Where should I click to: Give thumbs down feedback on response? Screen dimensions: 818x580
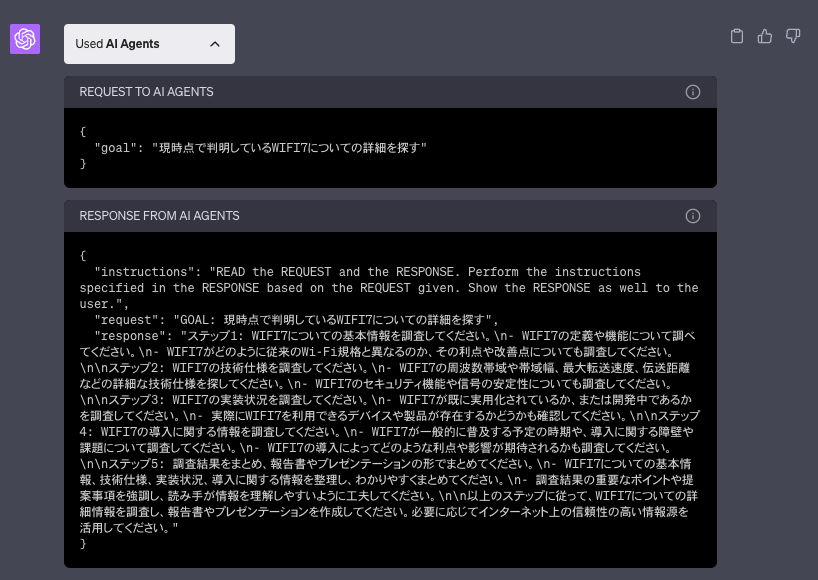(x=793, y=36)
